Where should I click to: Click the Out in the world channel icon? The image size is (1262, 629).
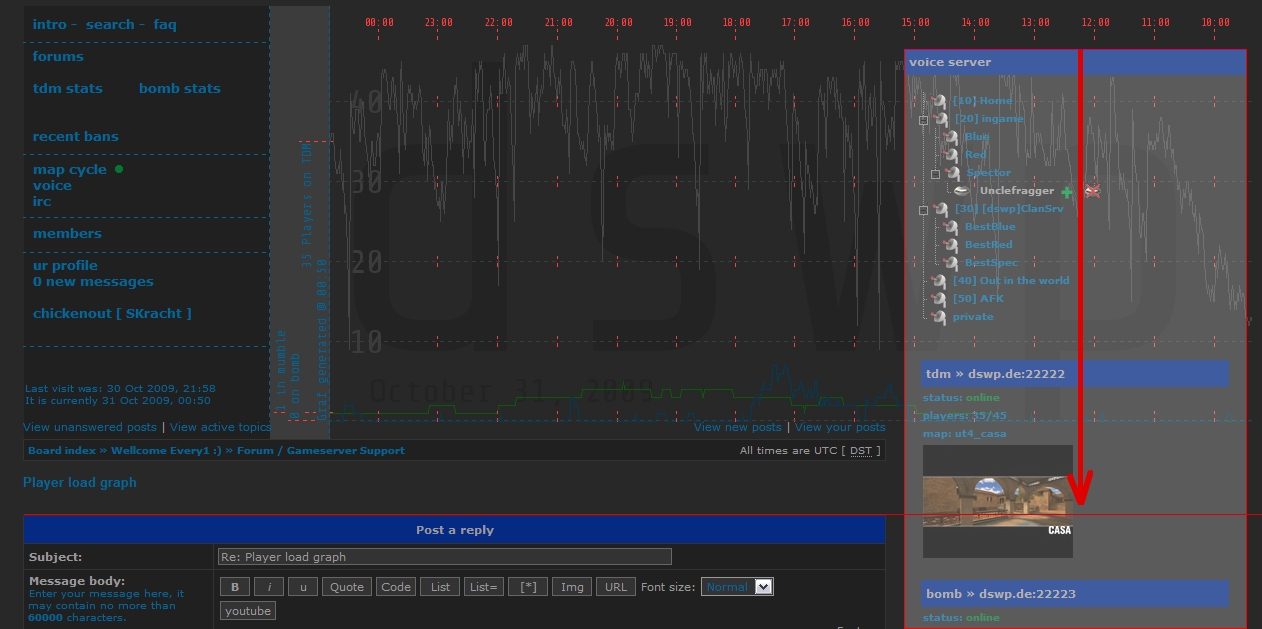click(x=939, y=281)
